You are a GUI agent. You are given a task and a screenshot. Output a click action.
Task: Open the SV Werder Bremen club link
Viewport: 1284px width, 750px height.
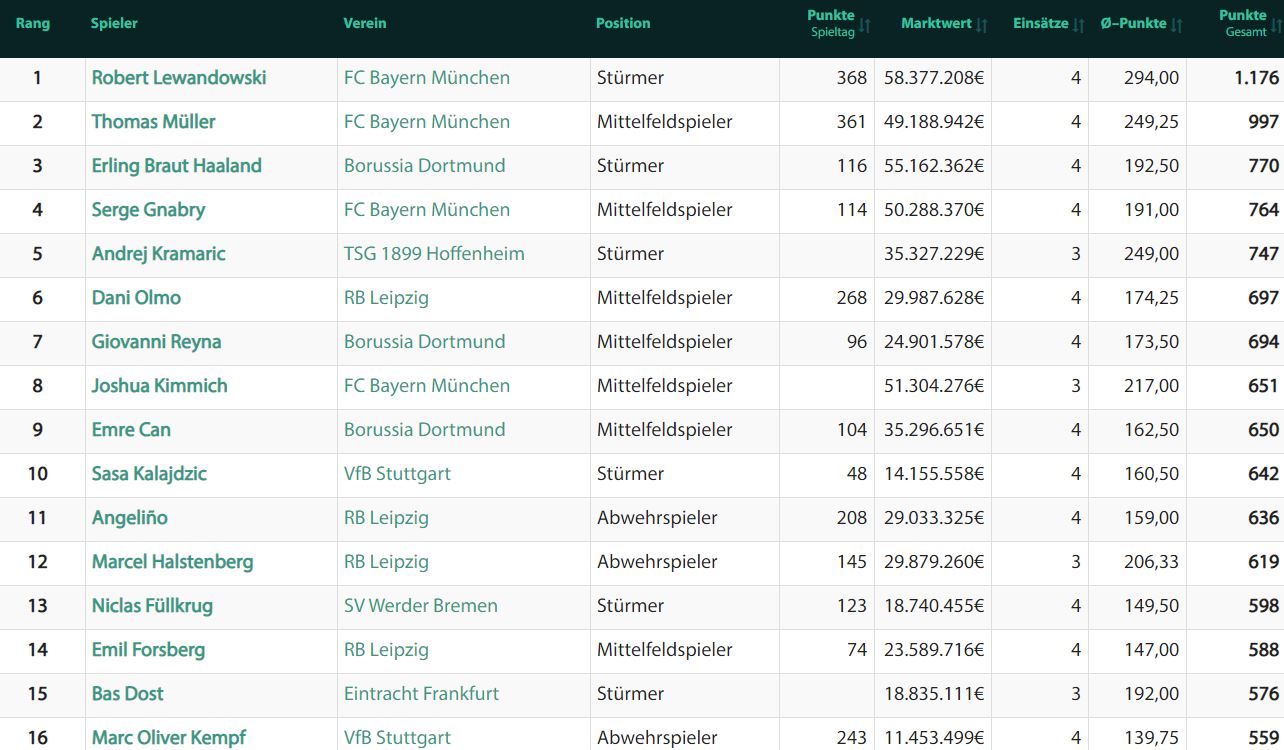pos(421,606)
